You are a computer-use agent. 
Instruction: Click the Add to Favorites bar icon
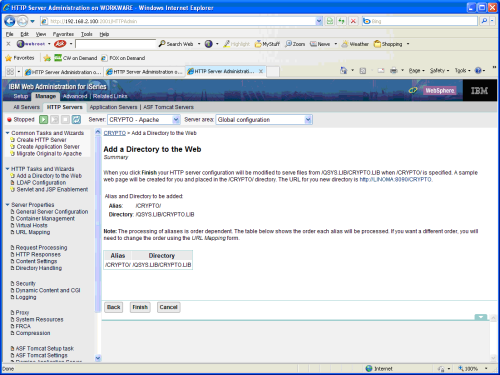[47, 58]
